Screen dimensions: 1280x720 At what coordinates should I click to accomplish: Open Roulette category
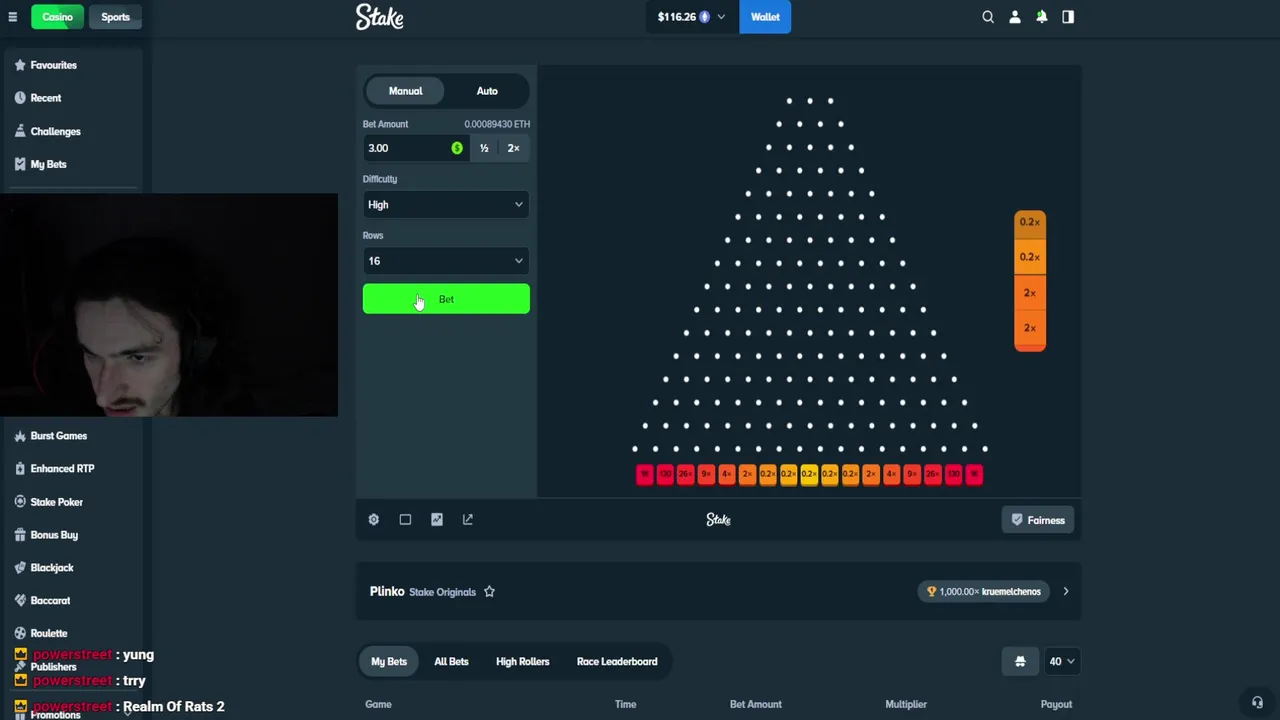coord(49,633)
